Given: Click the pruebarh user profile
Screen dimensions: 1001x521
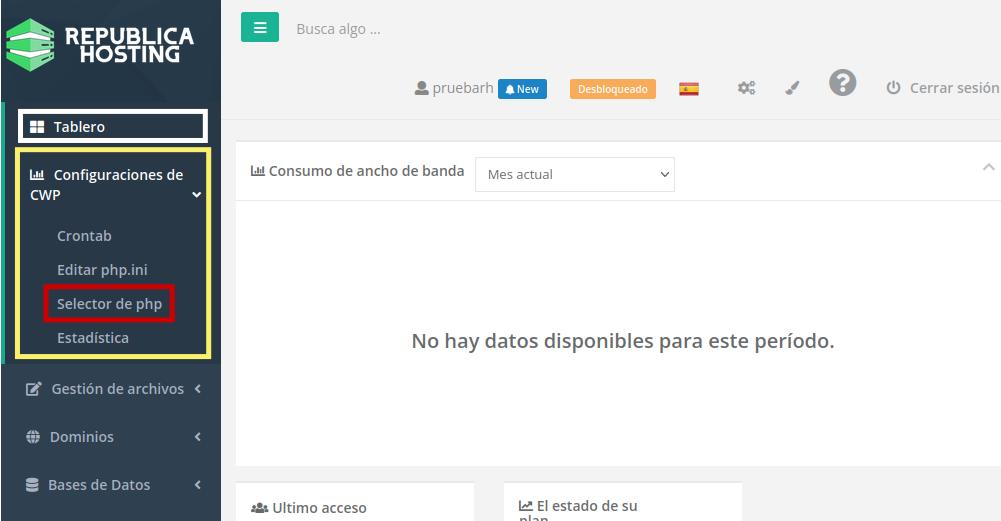Looking at the screenshot, I should (454, 88).
